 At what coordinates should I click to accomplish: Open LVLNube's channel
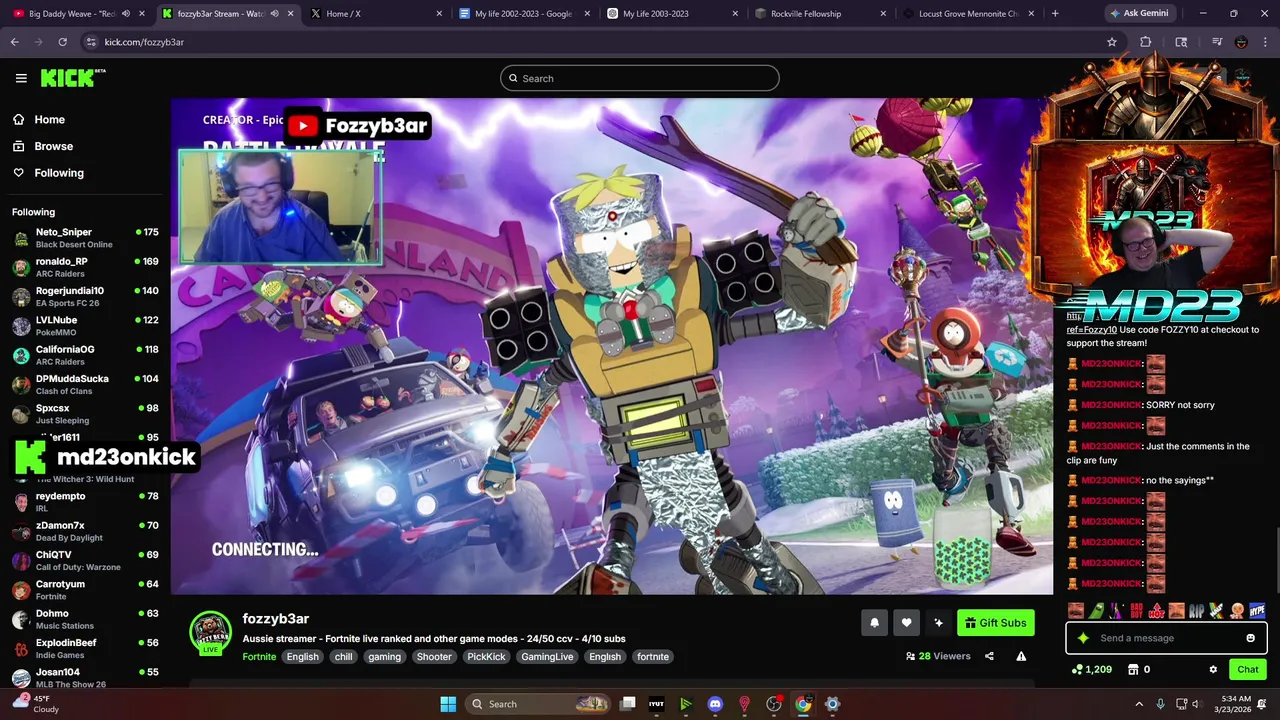(85, 326)
